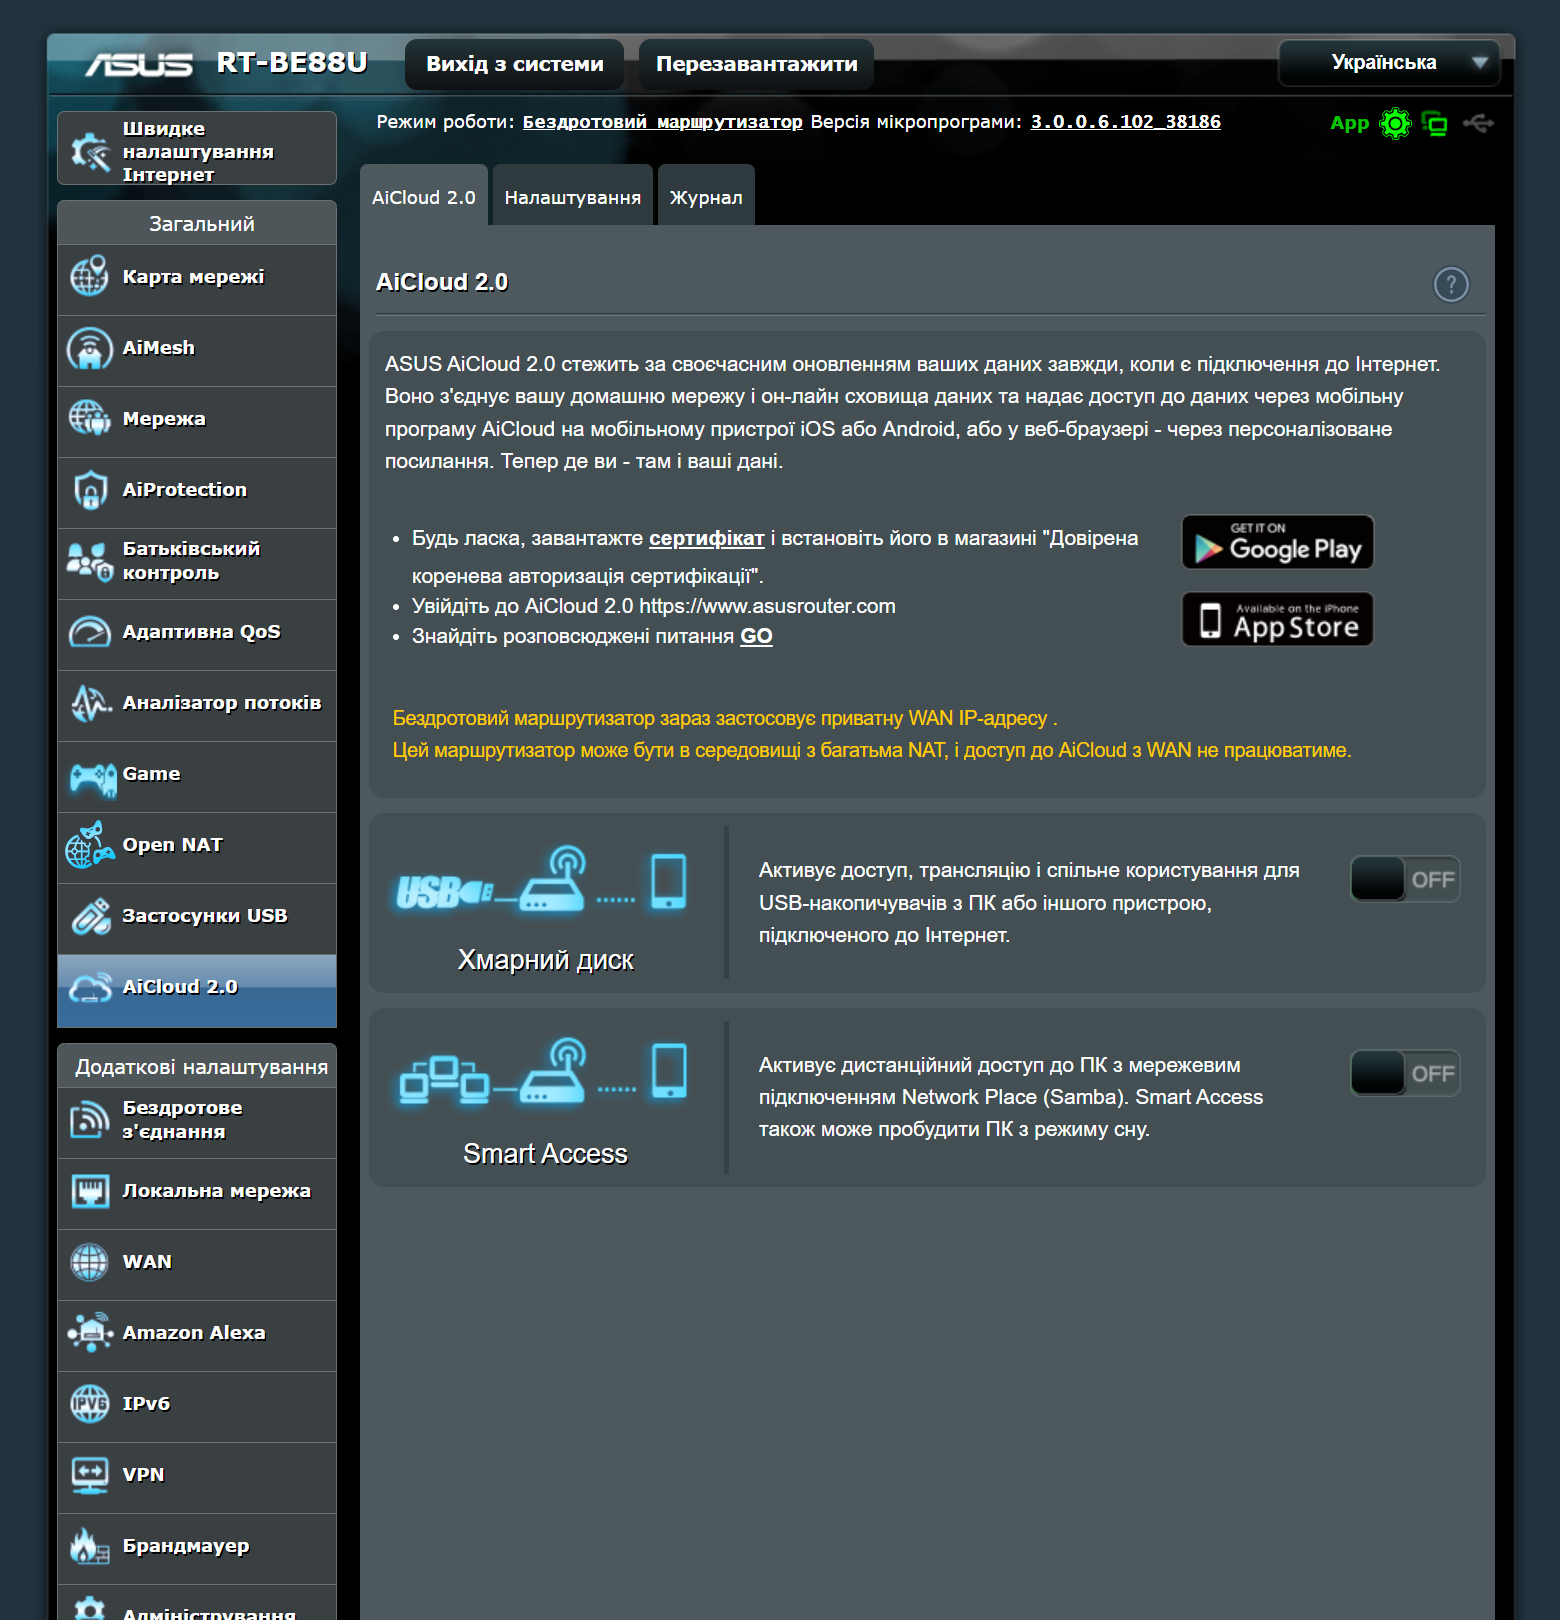This screenshot has height=1620, width=1560.
Task: Click the green network clients status icon
Action: pyautogui.click(x=1435, y=124)
